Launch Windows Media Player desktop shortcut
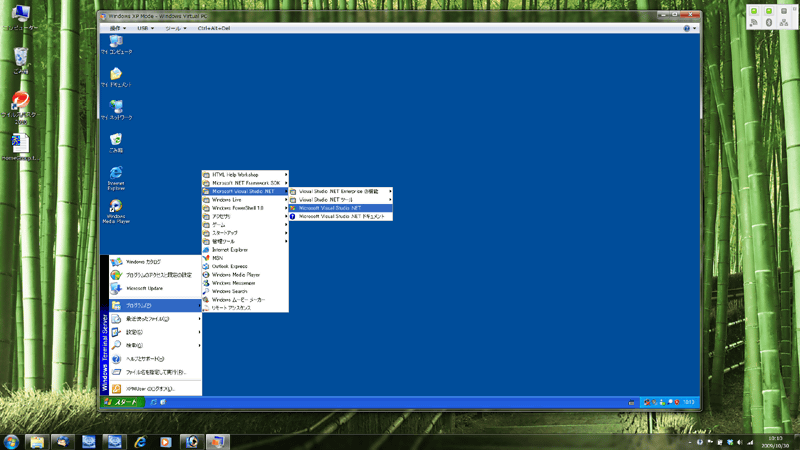The image size is (800, 450). (116, 211)
